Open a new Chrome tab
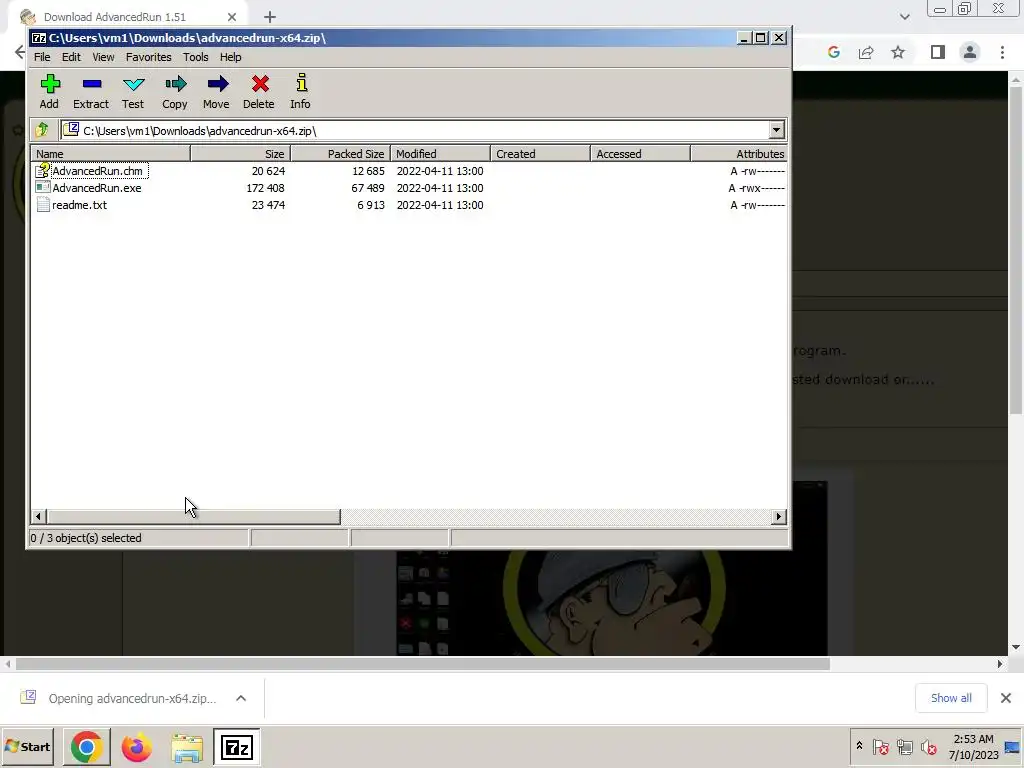 [x=270, y=17]
